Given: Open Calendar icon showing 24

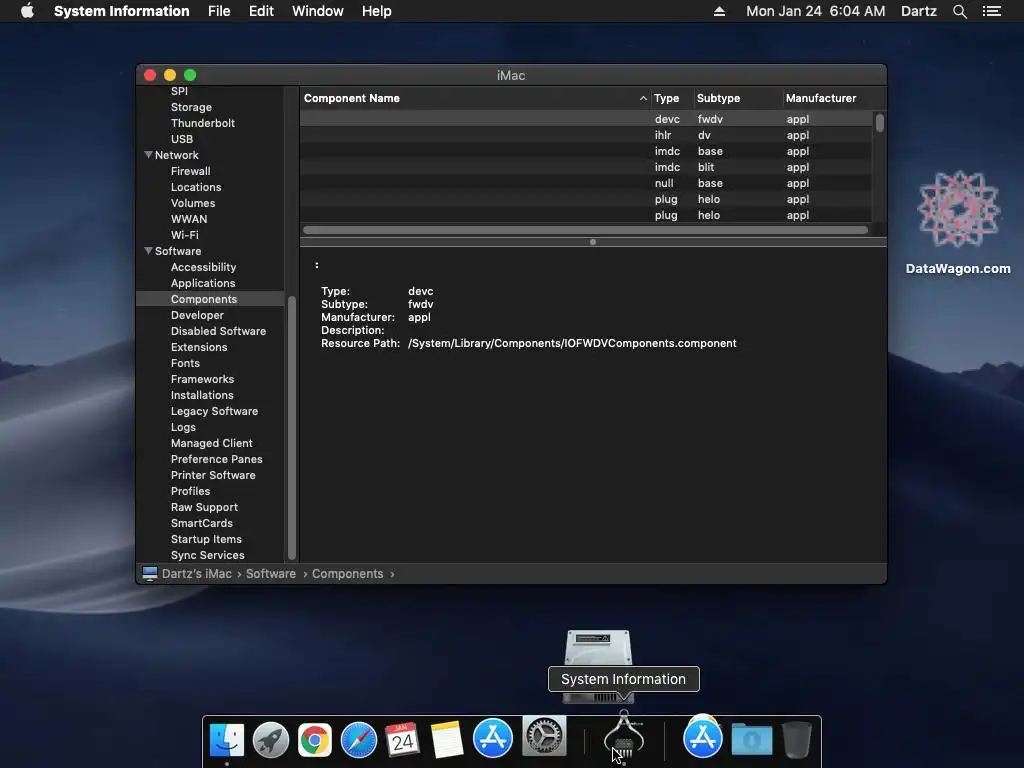Looking at the screenshot, I should click(402, 740).
